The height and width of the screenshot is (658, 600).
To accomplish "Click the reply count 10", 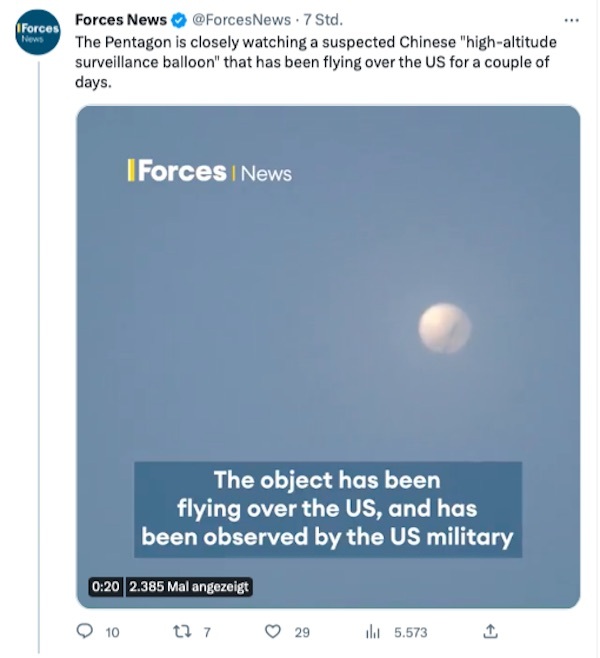I will (112, 632).
